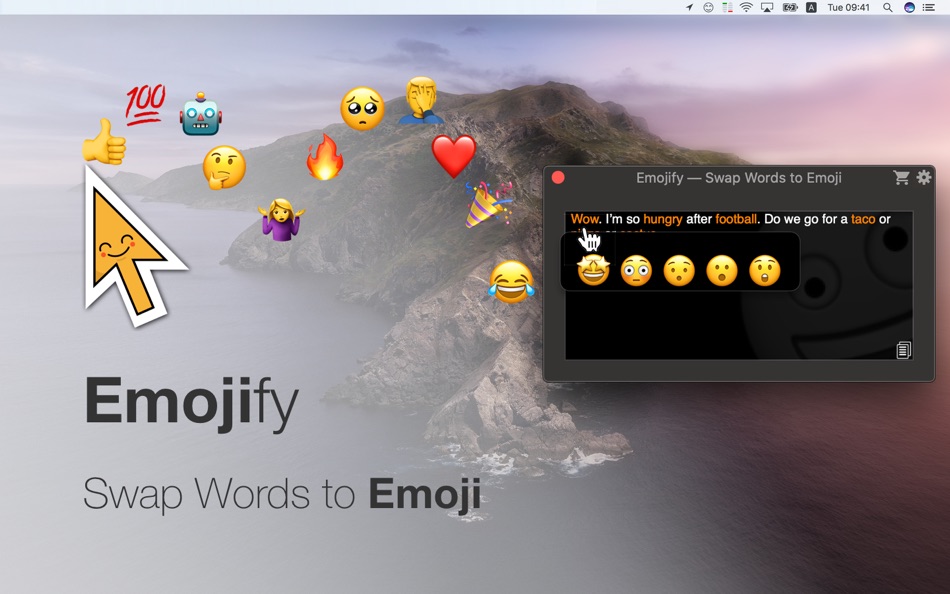
Task: Pick the flushed face emoji suggestion
Action: click(x=636, y=270)
